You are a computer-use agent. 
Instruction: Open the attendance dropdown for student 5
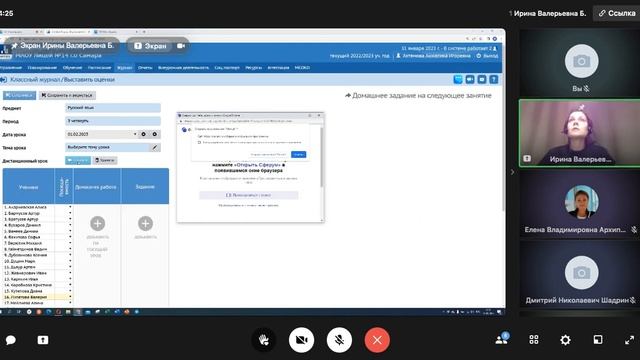tap(70, 231)
